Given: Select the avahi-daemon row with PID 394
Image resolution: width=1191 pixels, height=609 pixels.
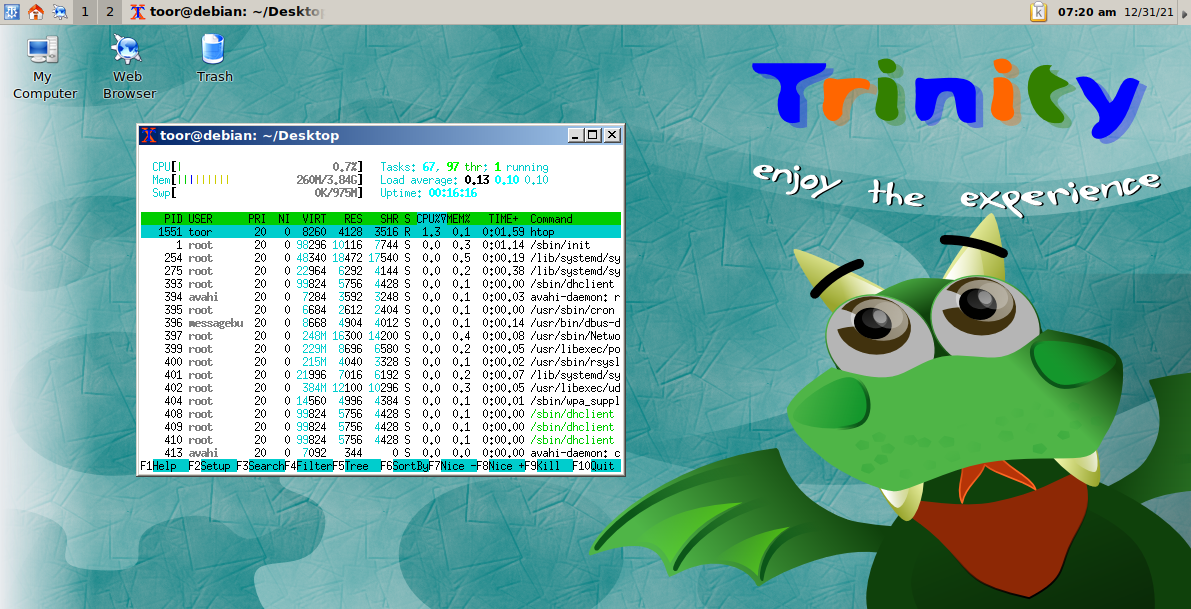Looking at the screenshot, I should (x=381, y=297).
